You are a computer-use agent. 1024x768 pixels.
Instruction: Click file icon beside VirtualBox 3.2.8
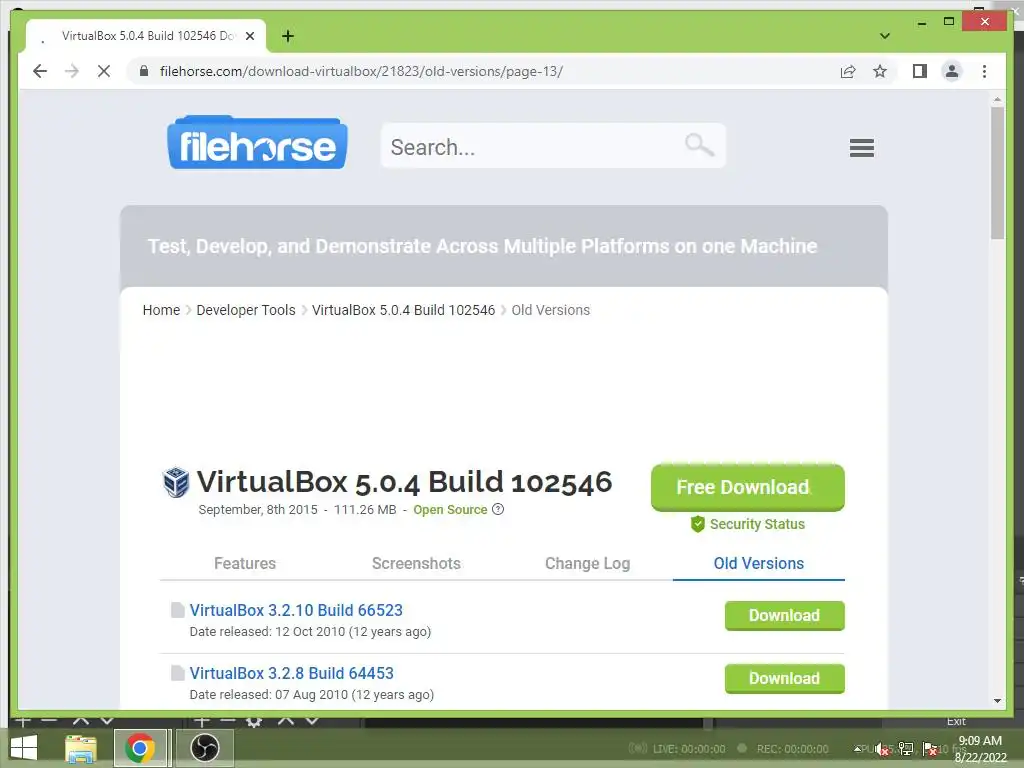point(177,673)
